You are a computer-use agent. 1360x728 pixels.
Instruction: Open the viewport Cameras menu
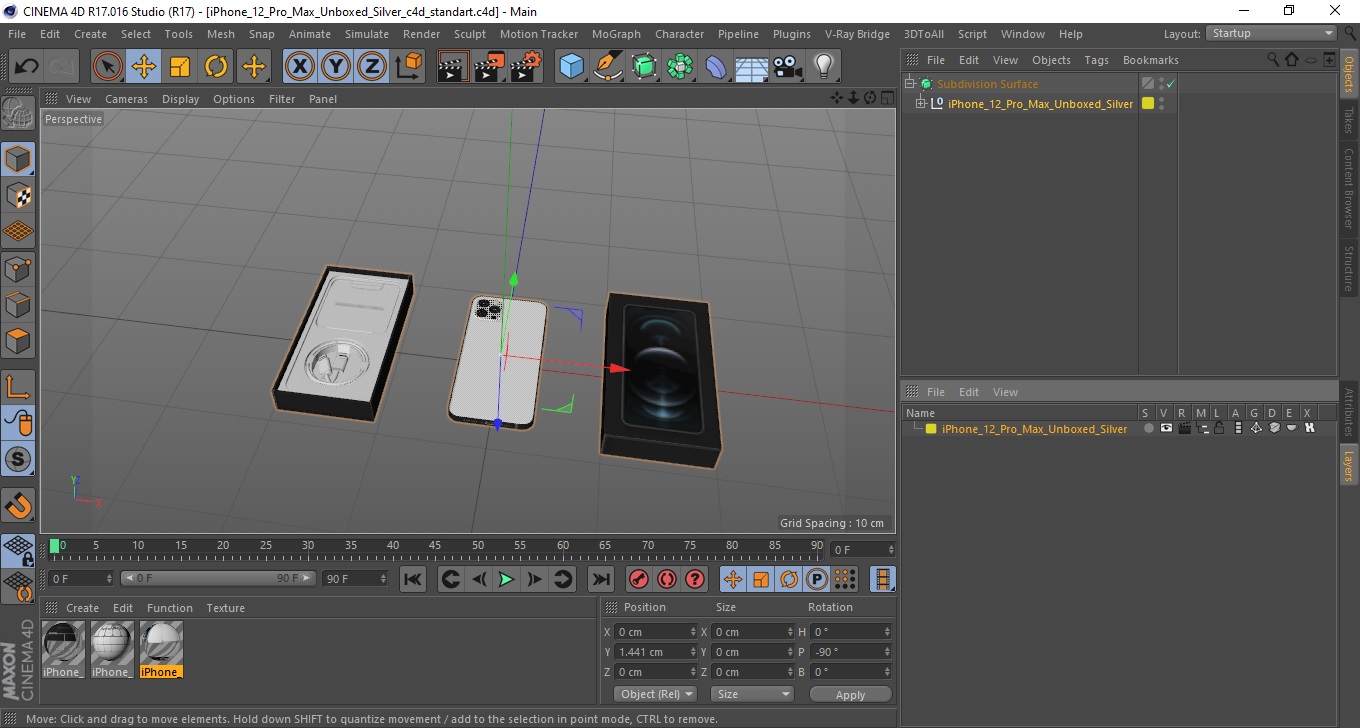click(126, 99)
